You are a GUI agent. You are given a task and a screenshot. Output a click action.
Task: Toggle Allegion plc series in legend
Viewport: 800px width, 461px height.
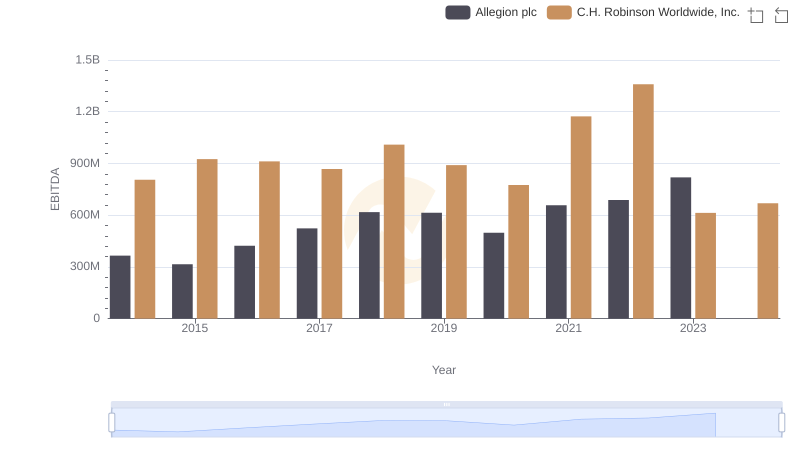(491, 12)
